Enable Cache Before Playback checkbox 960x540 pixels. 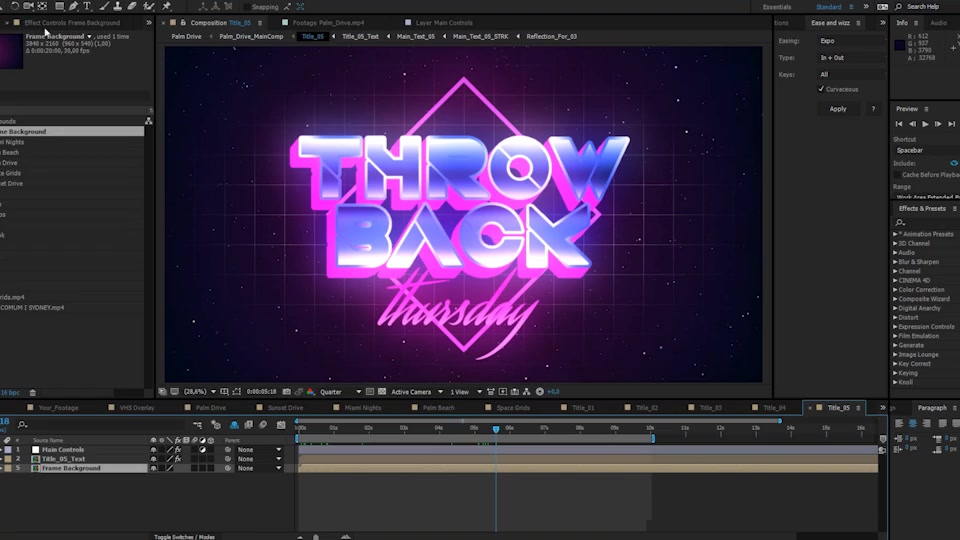[x=898, y=174]
